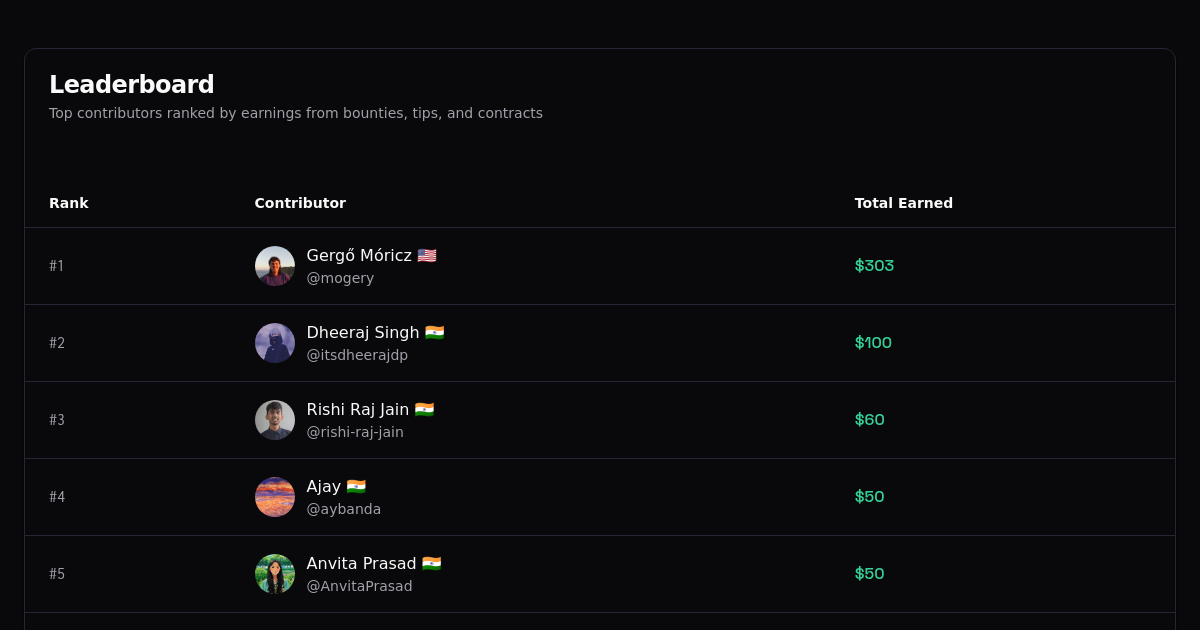This screenshot has width=1200, height=630.
Task: Click the @itsdheerajdp username
Action: [357, 354]
